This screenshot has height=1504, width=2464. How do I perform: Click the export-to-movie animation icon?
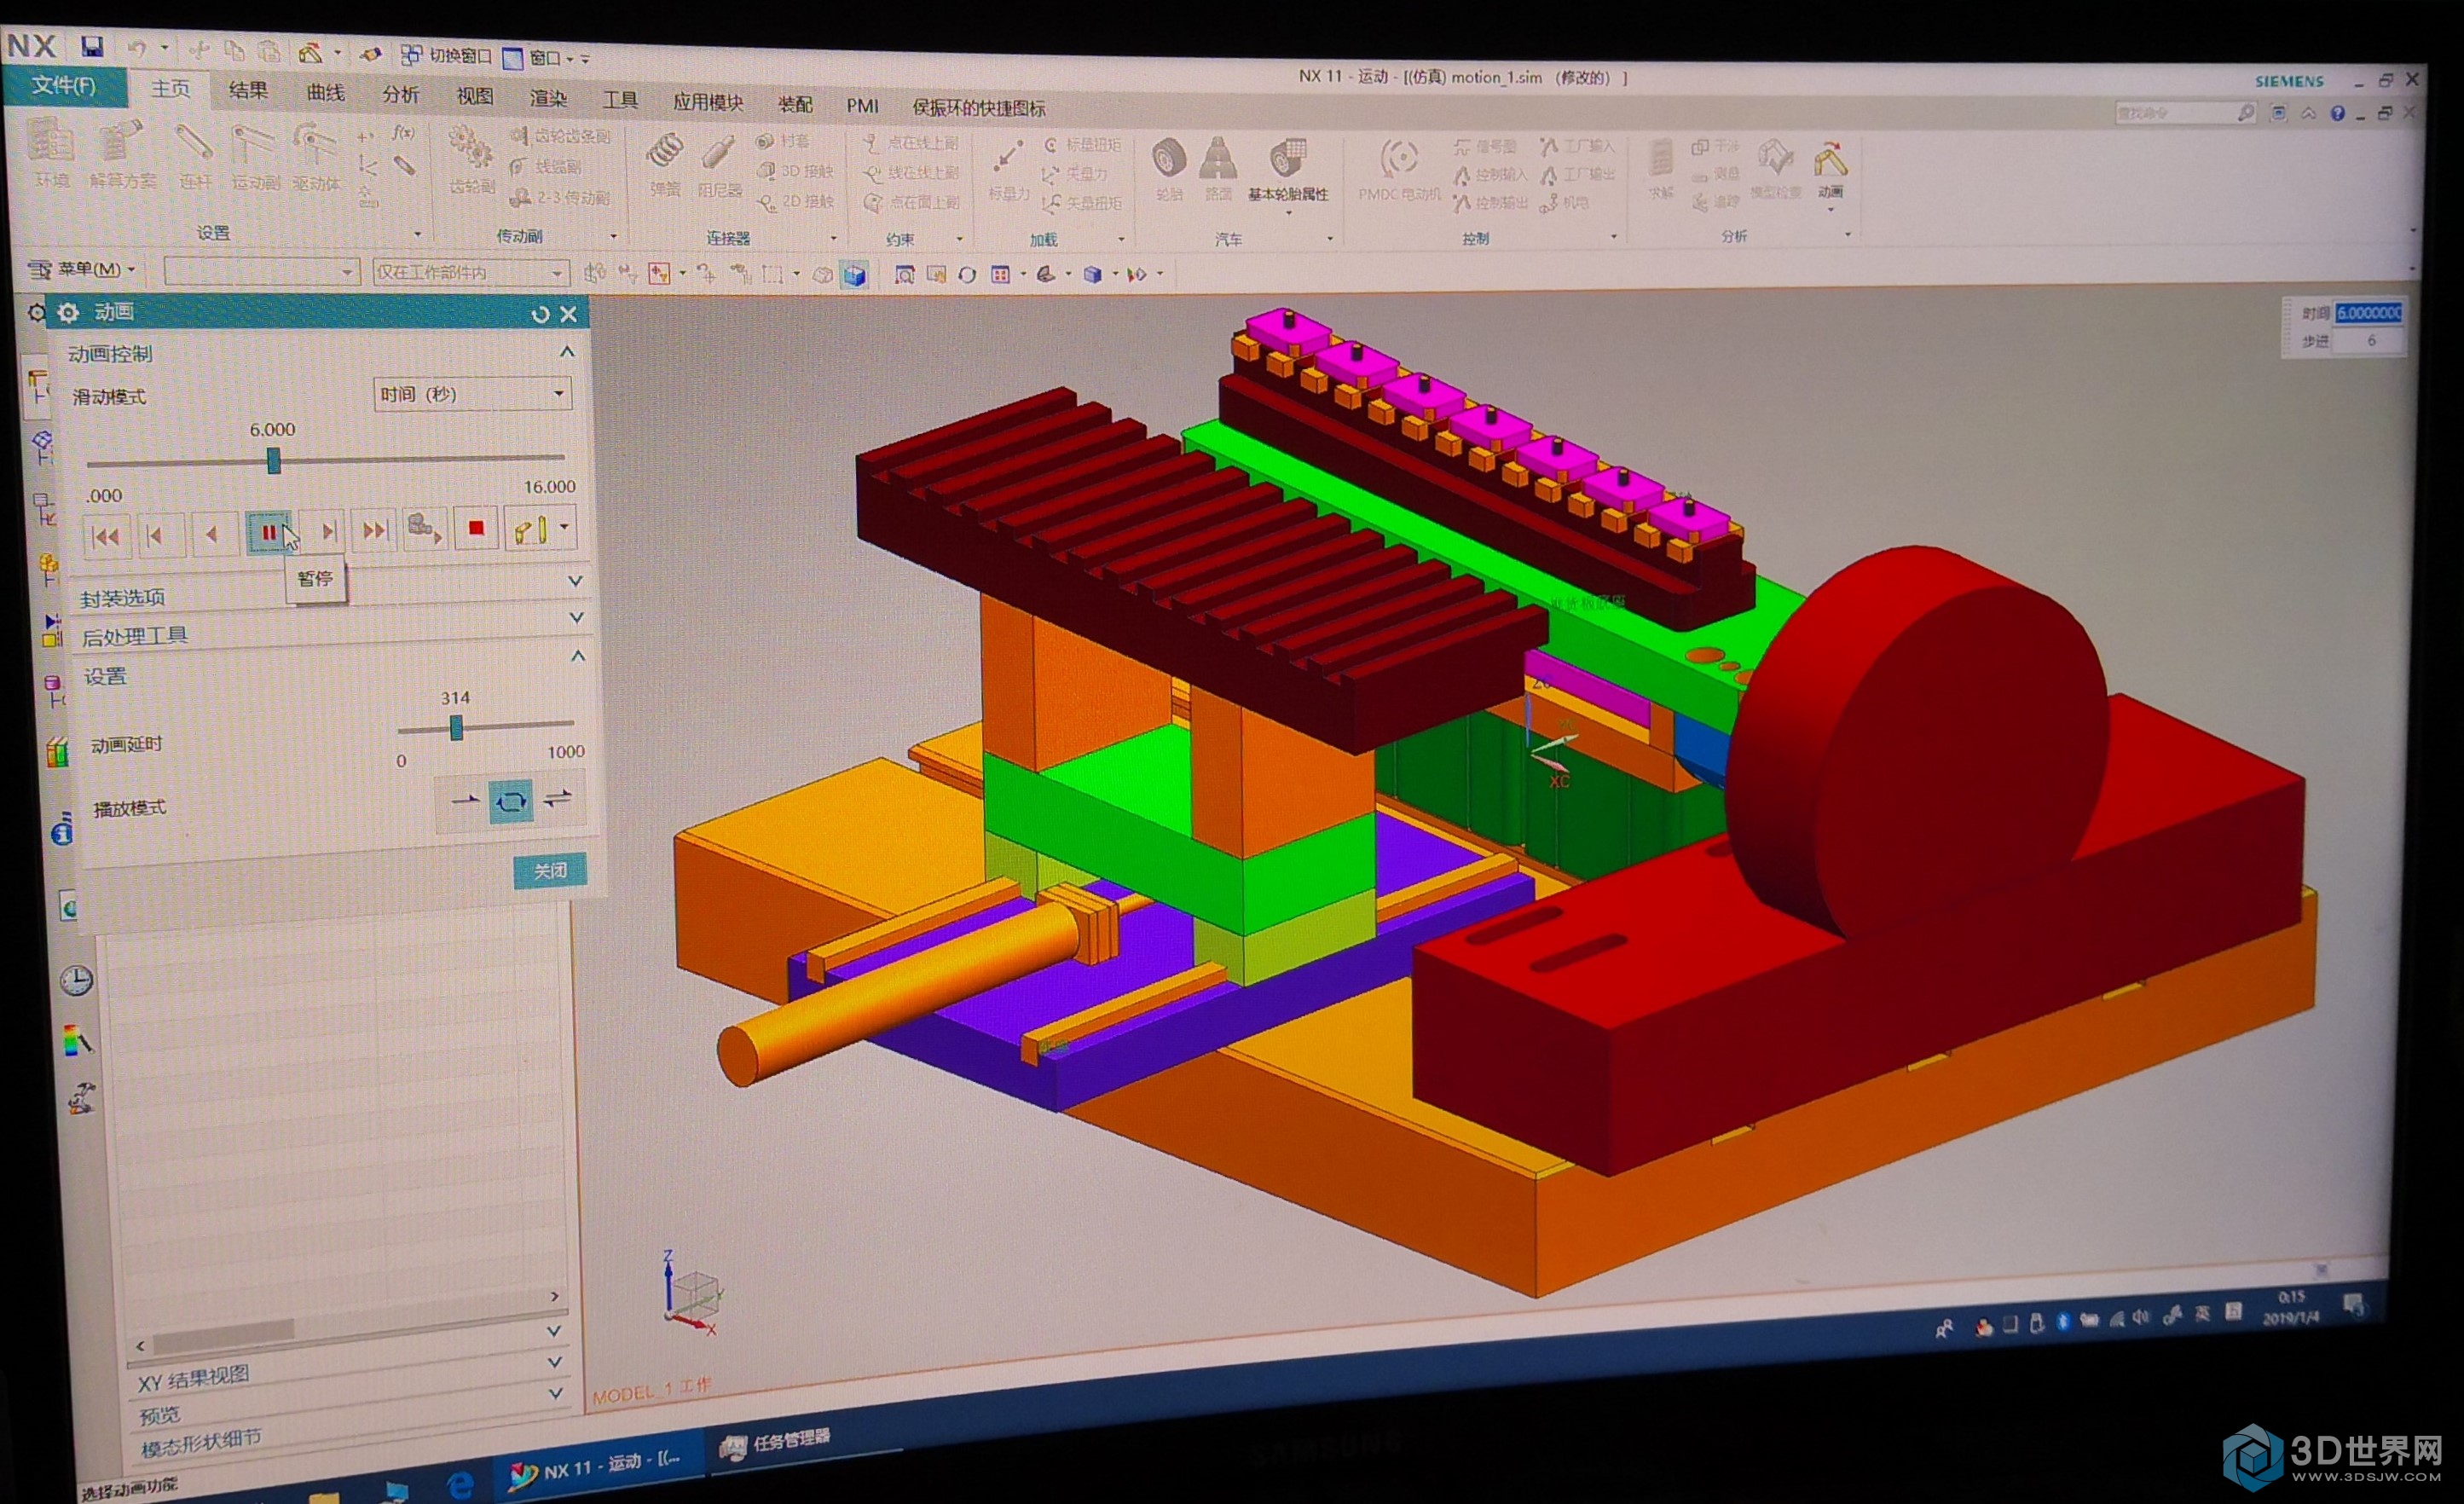[x=424, y=529]
